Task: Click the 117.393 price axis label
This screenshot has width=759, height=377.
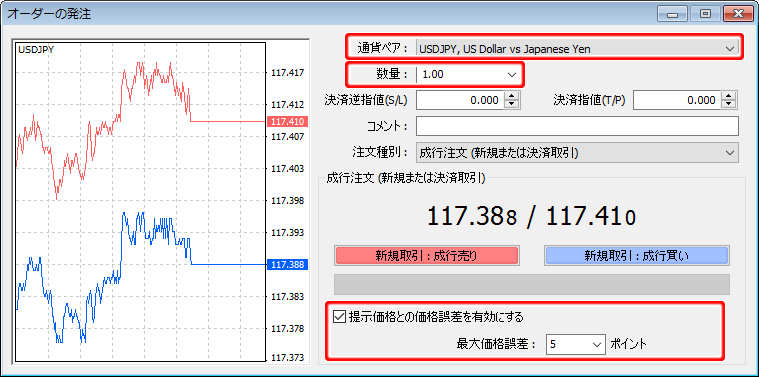Action: coord(288,233)
